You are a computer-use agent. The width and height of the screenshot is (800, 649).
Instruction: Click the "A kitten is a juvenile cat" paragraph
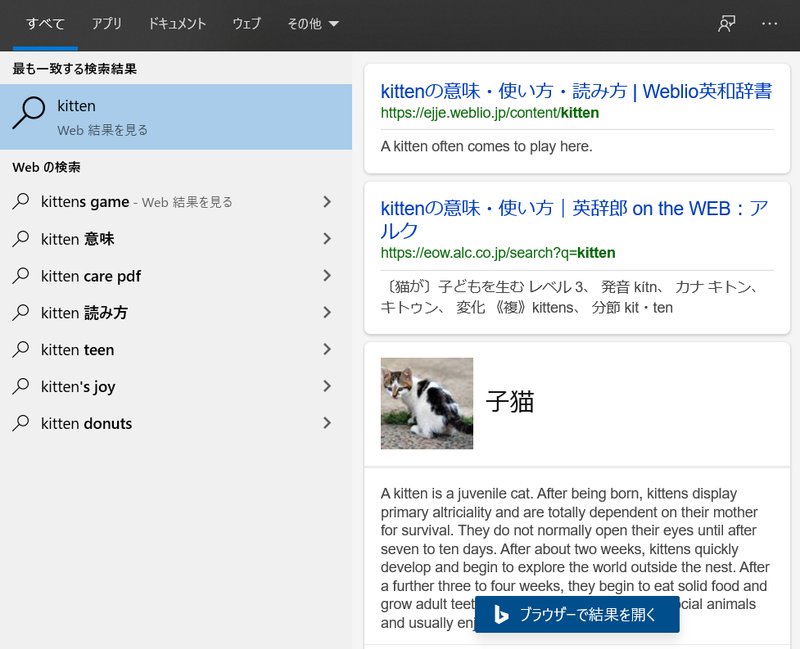pos(576,558)
